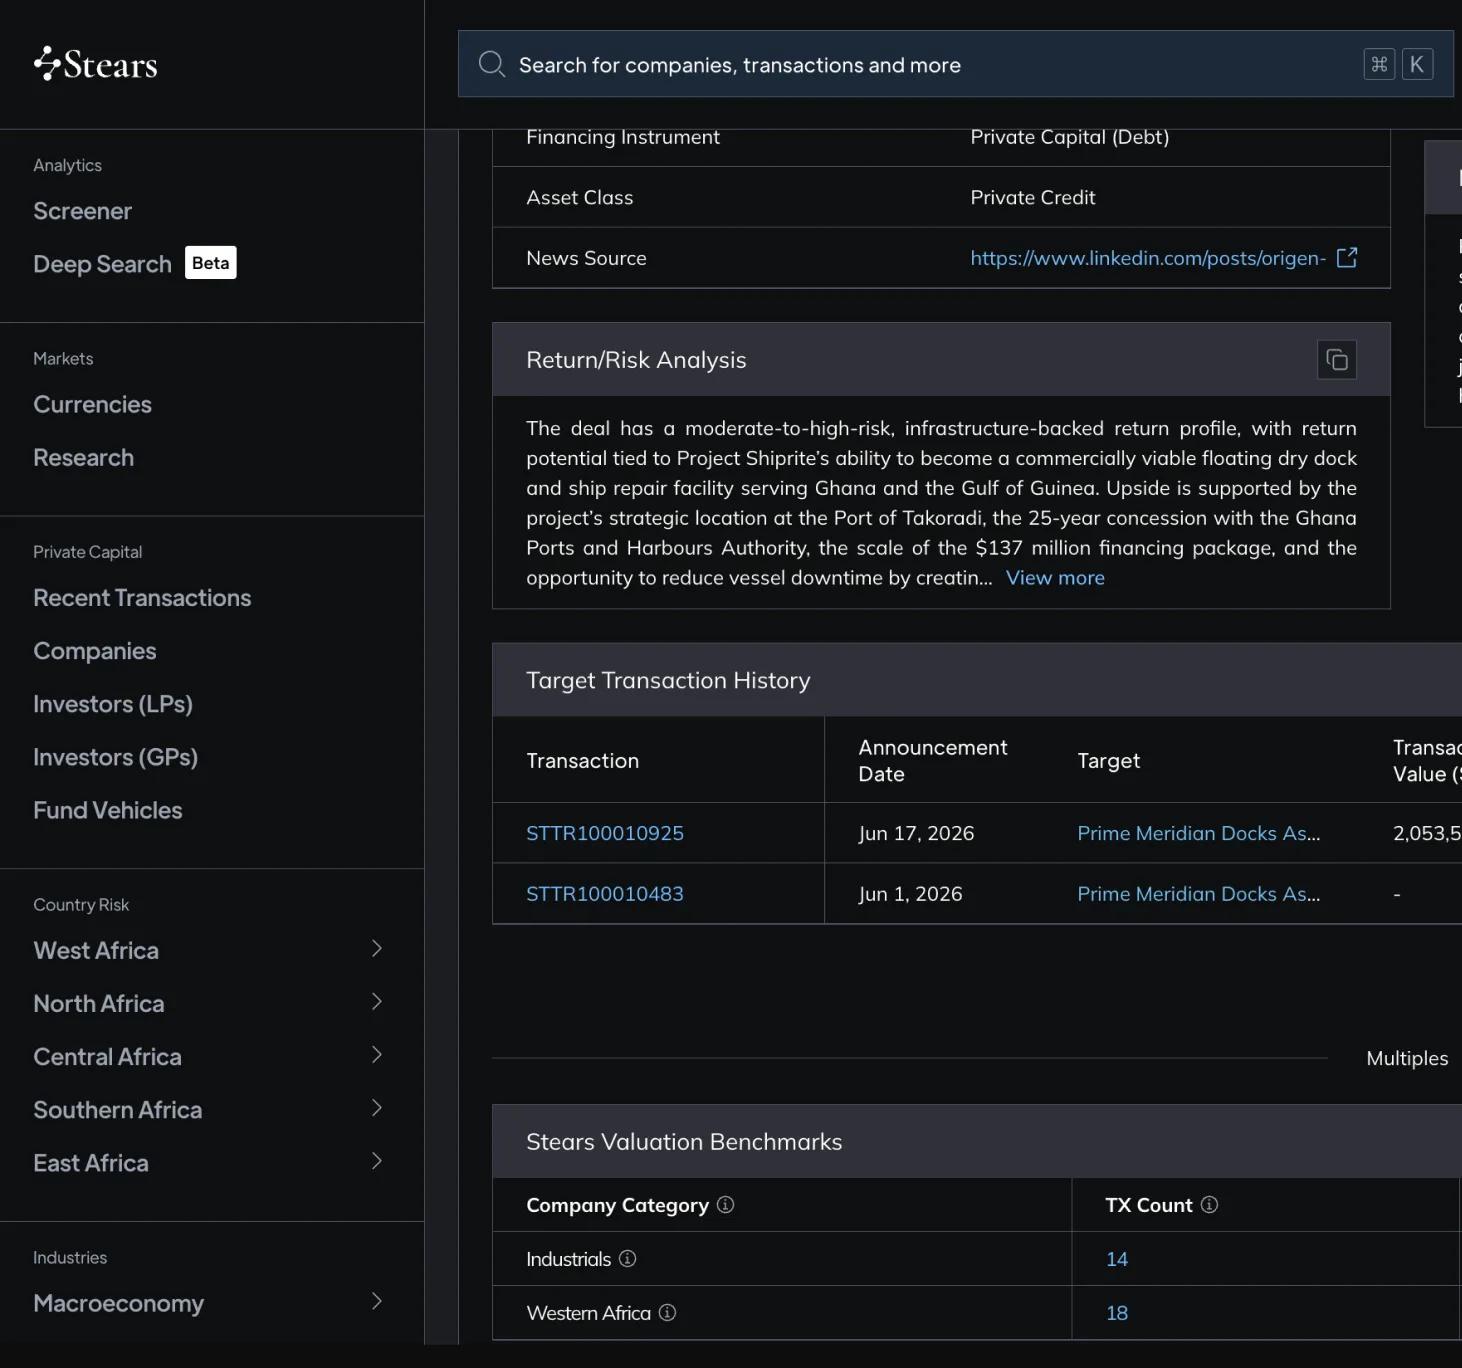This screenshot has width=1462, height=1368.
Task: Show info for TX Count column
Action: click(x=1209, y=1205)
